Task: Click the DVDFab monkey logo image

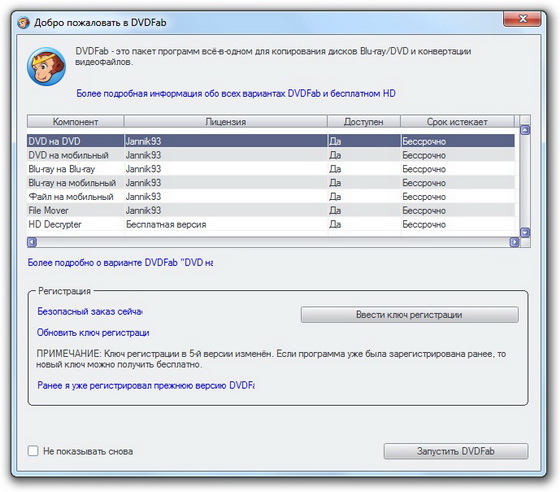Action: 46,66
